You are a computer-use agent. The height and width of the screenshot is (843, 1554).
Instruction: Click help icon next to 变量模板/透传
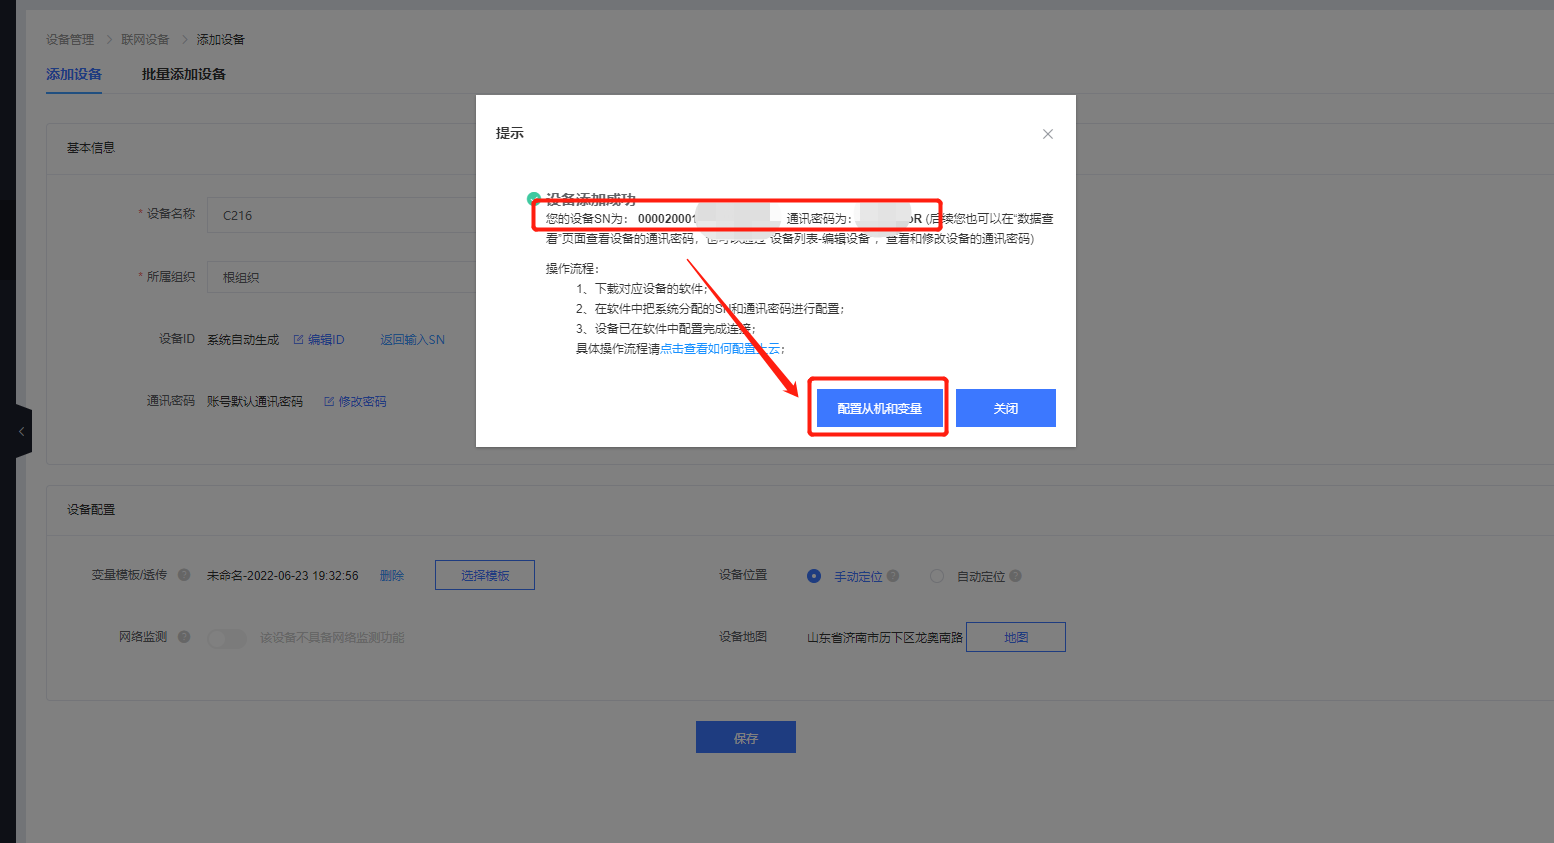(184, 575)
